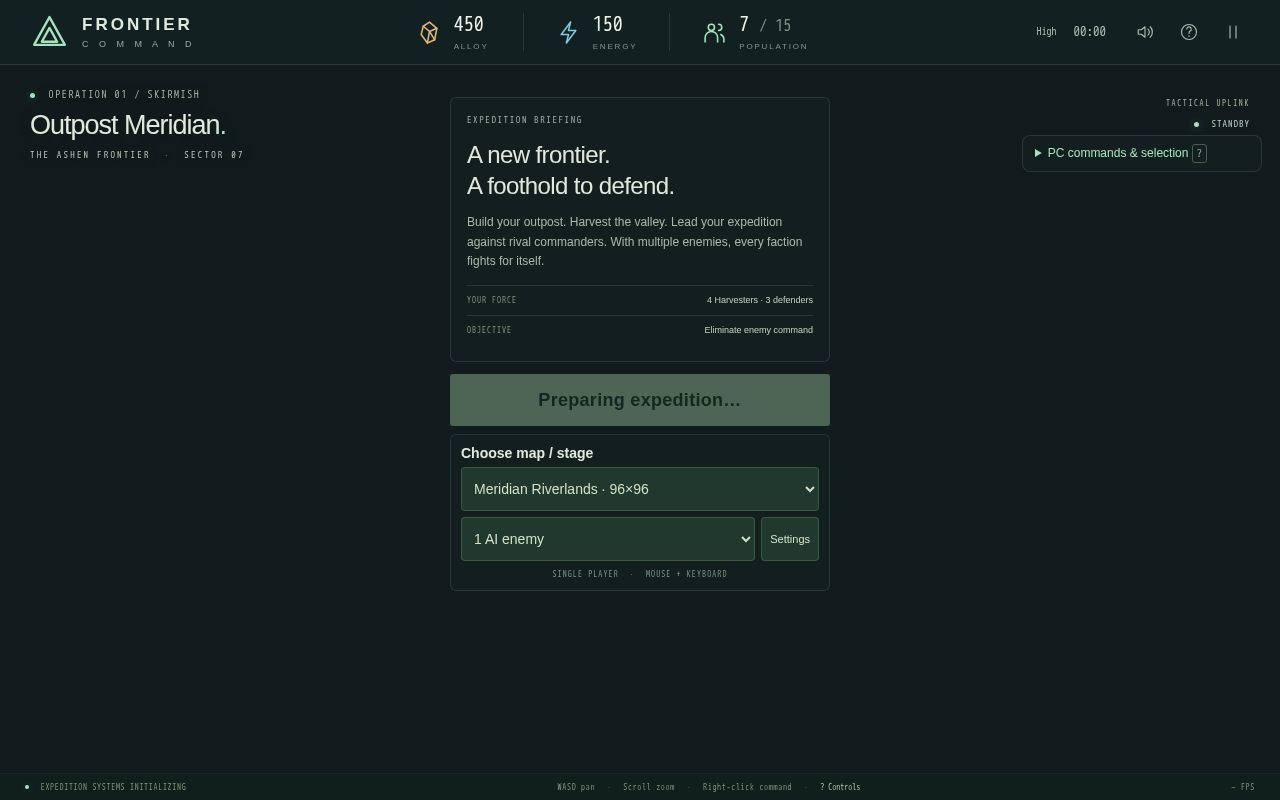Screen dimensions: 1280x800
Task: Click SECTOR 07 subtitle text
Action: pyautogui.click(x=214, y=155)
